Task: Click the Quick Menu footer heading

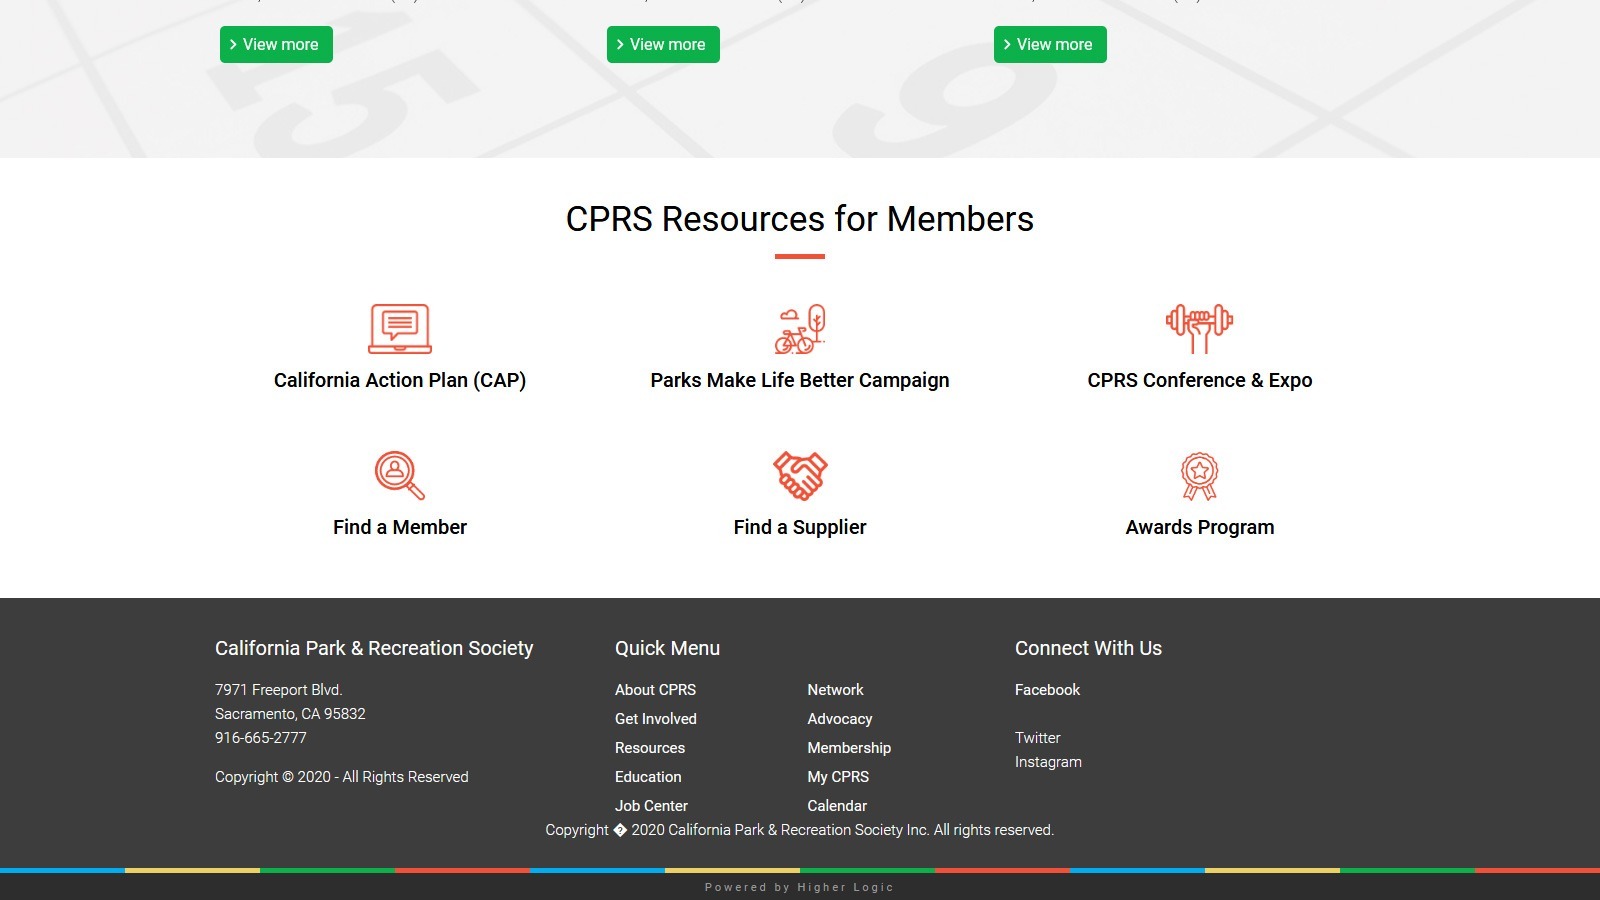Action: 667,648
